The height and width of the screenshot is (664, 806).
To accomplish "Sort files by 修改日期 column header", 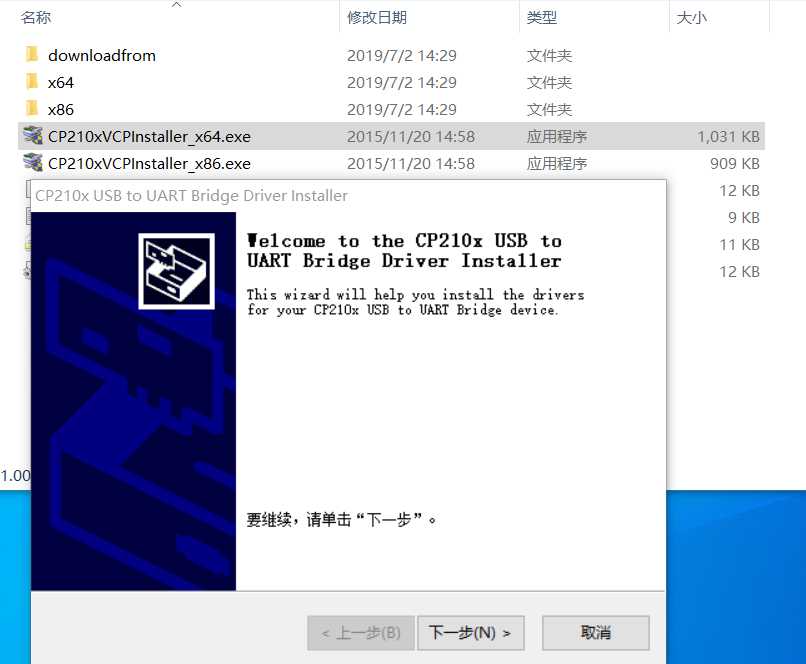I will (x=377, y=17).
